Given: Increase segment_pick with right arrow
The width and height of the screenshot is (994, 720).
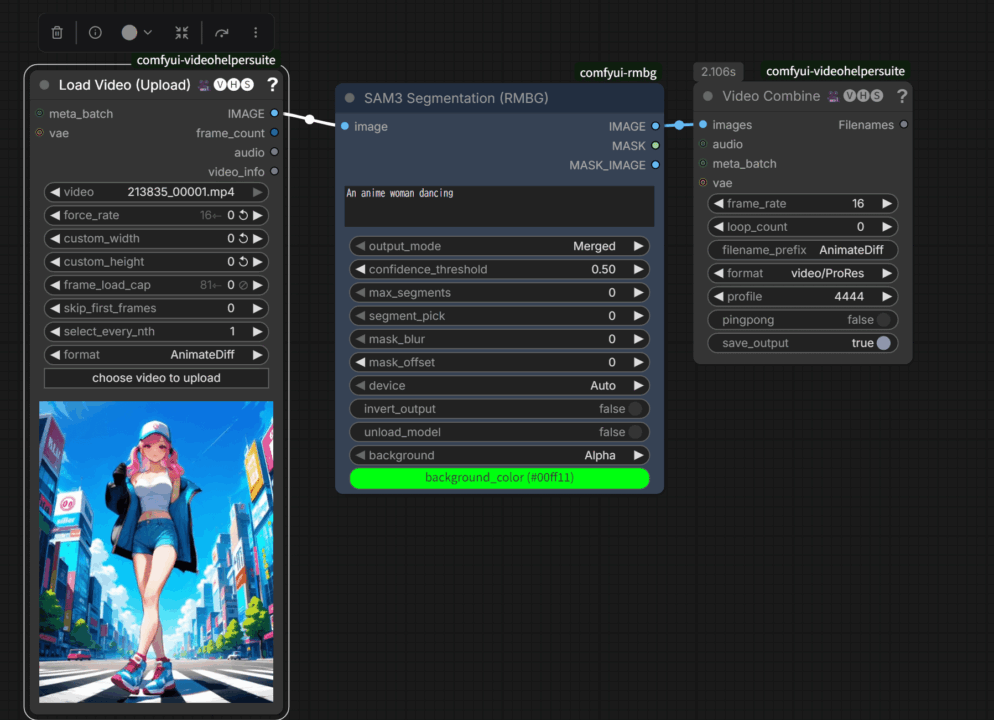Looking at the screenshot, I should click(x=638, y=316).
